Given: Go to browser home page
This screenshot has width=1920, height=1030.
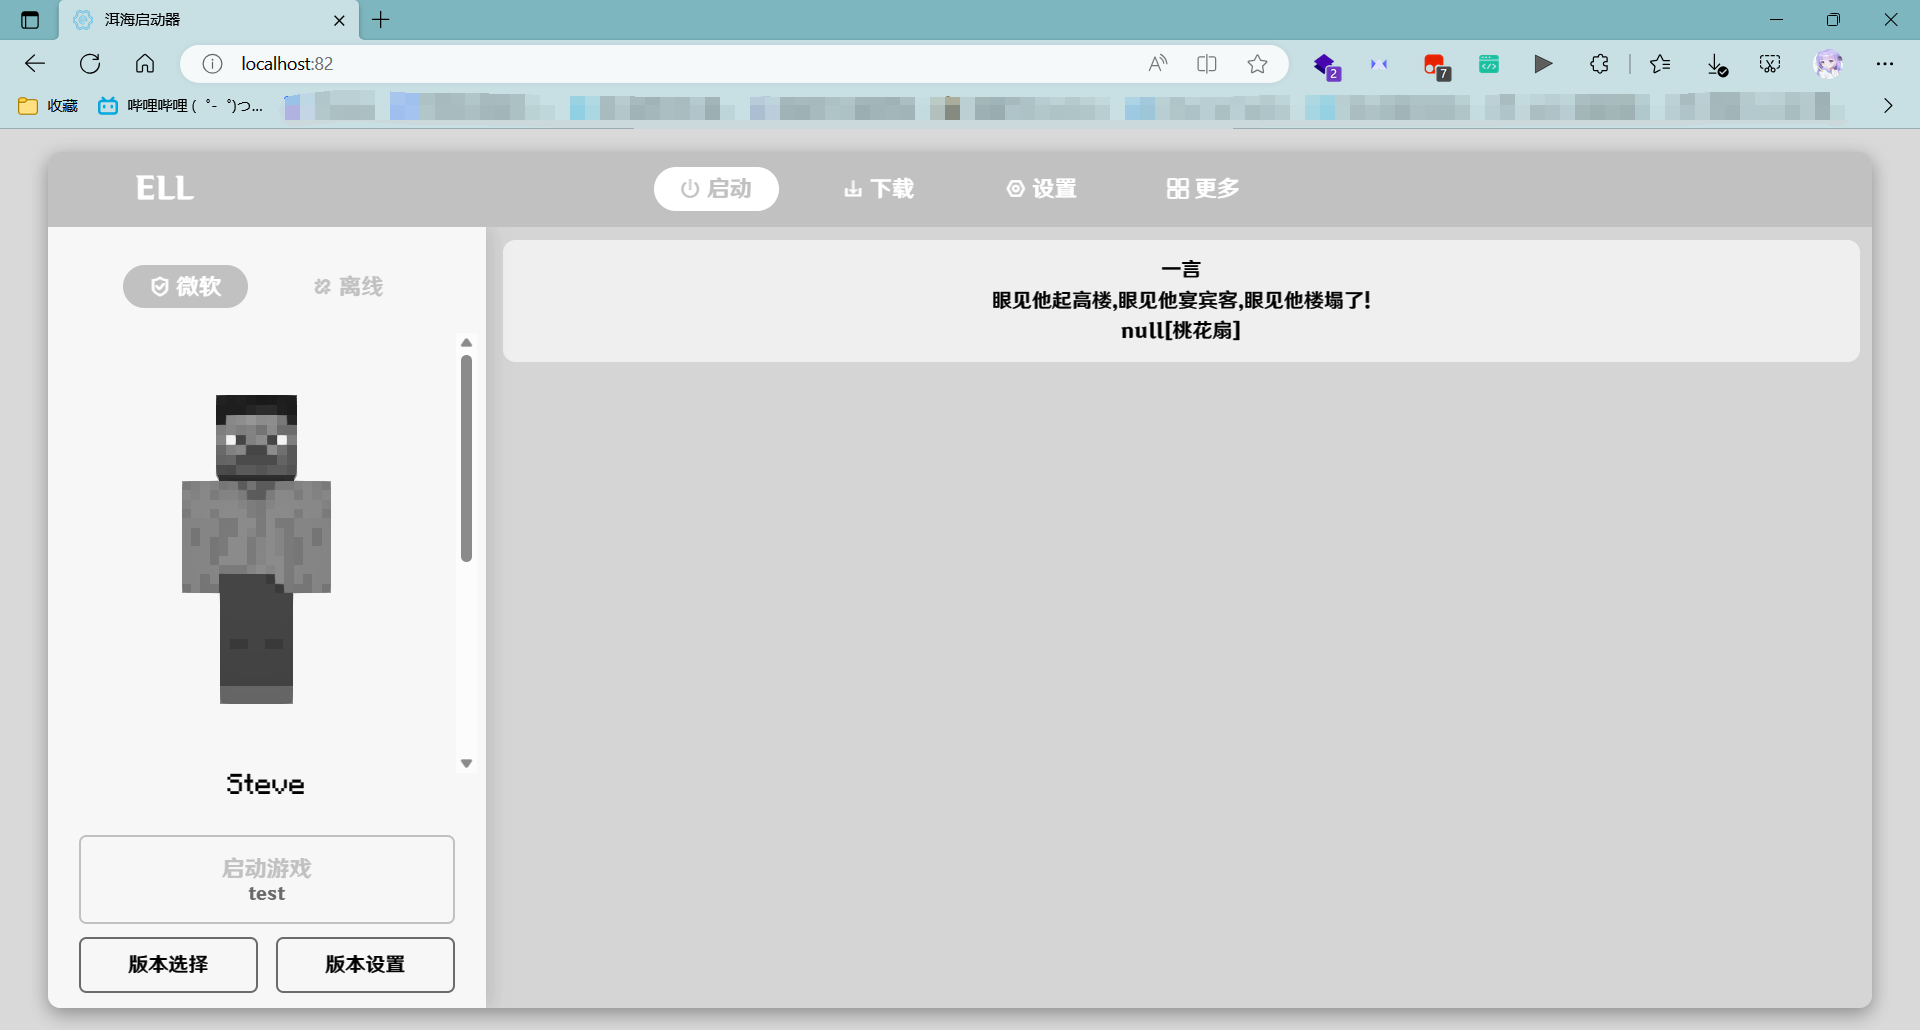Looking at the screenshot, I should point(145,64).
